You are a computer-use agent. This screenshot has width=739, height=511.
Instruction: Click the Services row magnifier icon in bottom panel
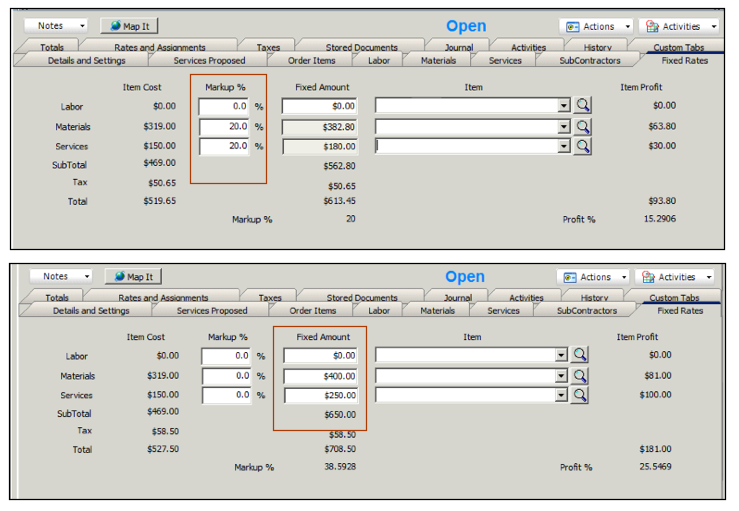click(581, 396)
